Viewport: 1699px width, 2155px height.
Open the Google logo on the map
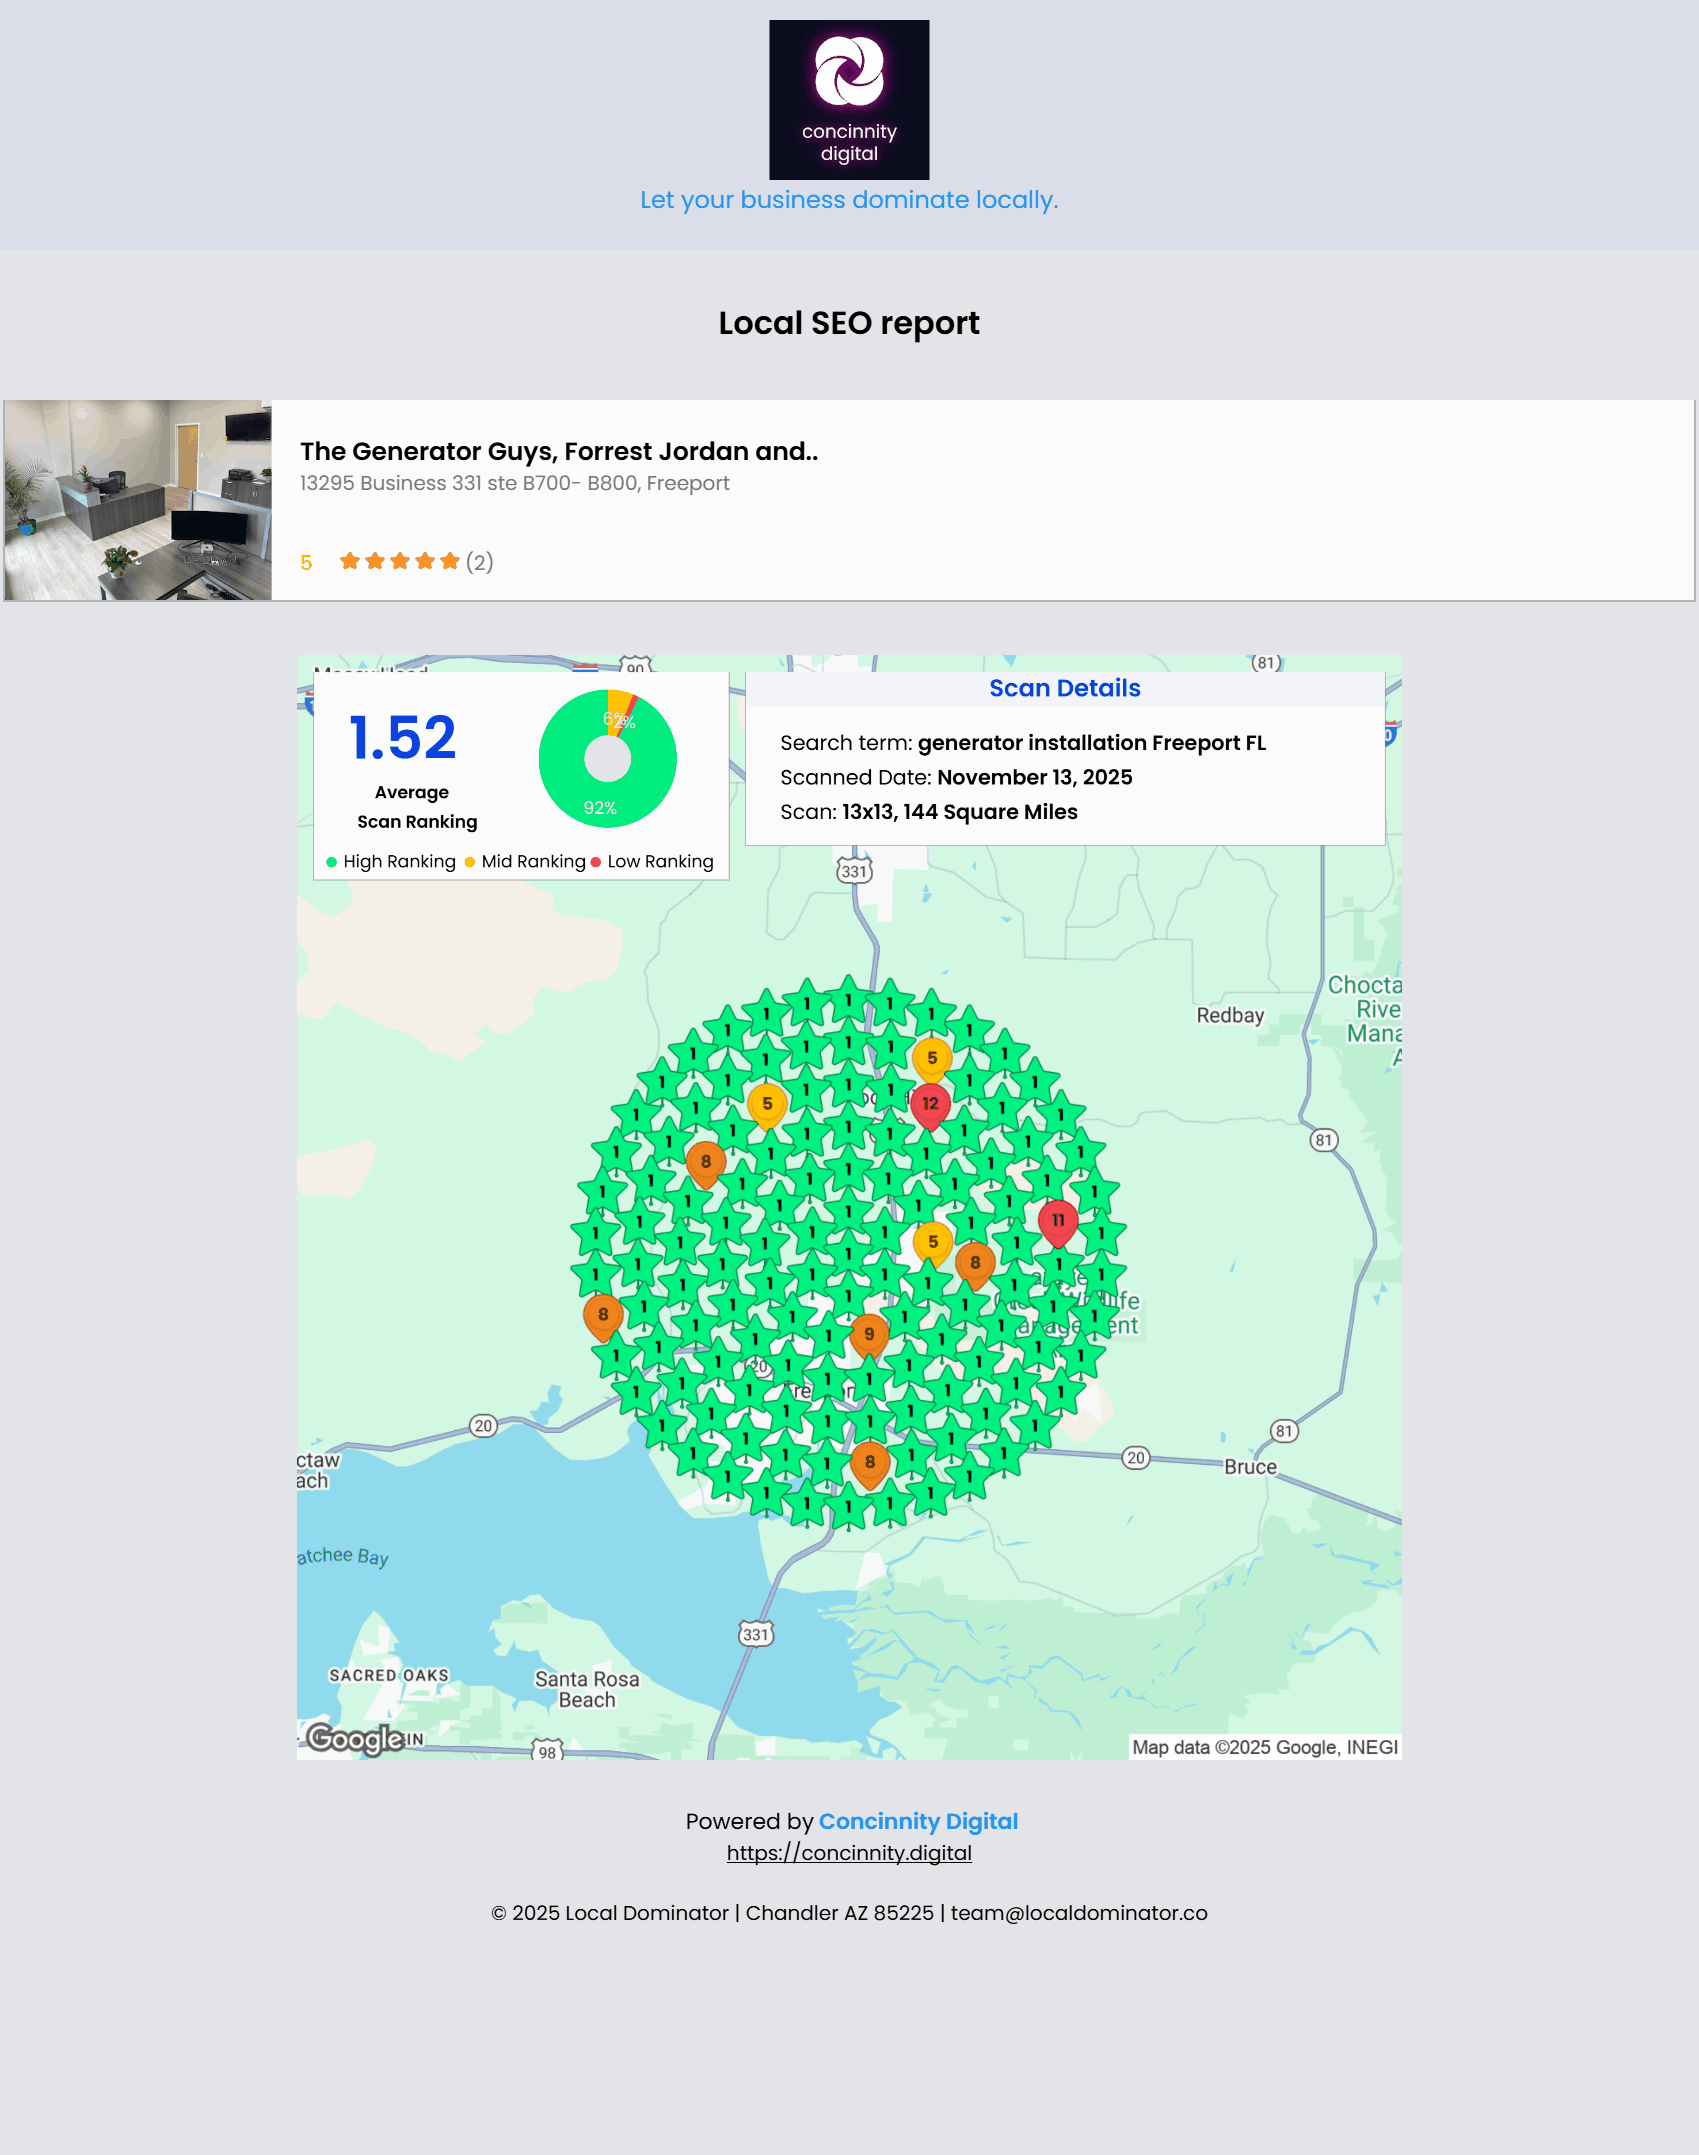pyautogui.click(x=356, y=1738)
